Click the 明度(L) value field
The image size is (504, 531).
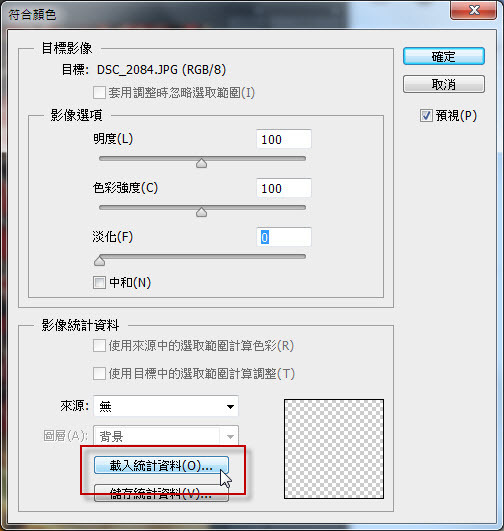[x=284, y=139]
